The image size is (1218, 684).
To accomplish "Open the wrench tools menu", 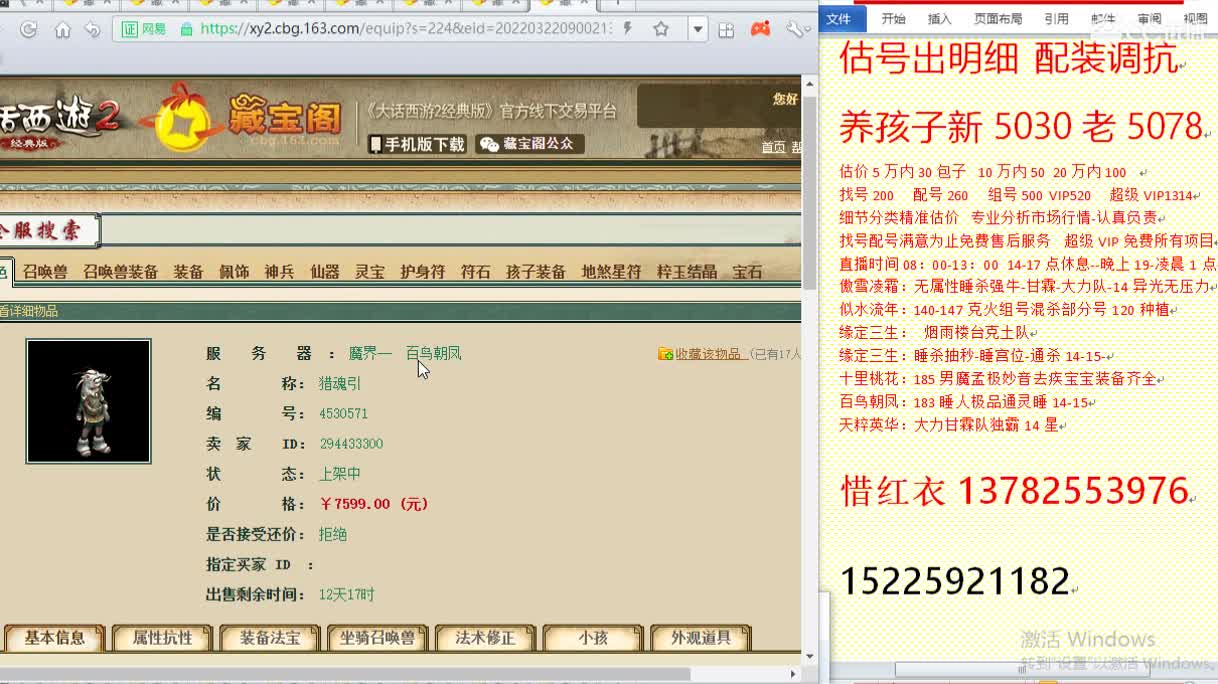I will (x=796, y=29).
